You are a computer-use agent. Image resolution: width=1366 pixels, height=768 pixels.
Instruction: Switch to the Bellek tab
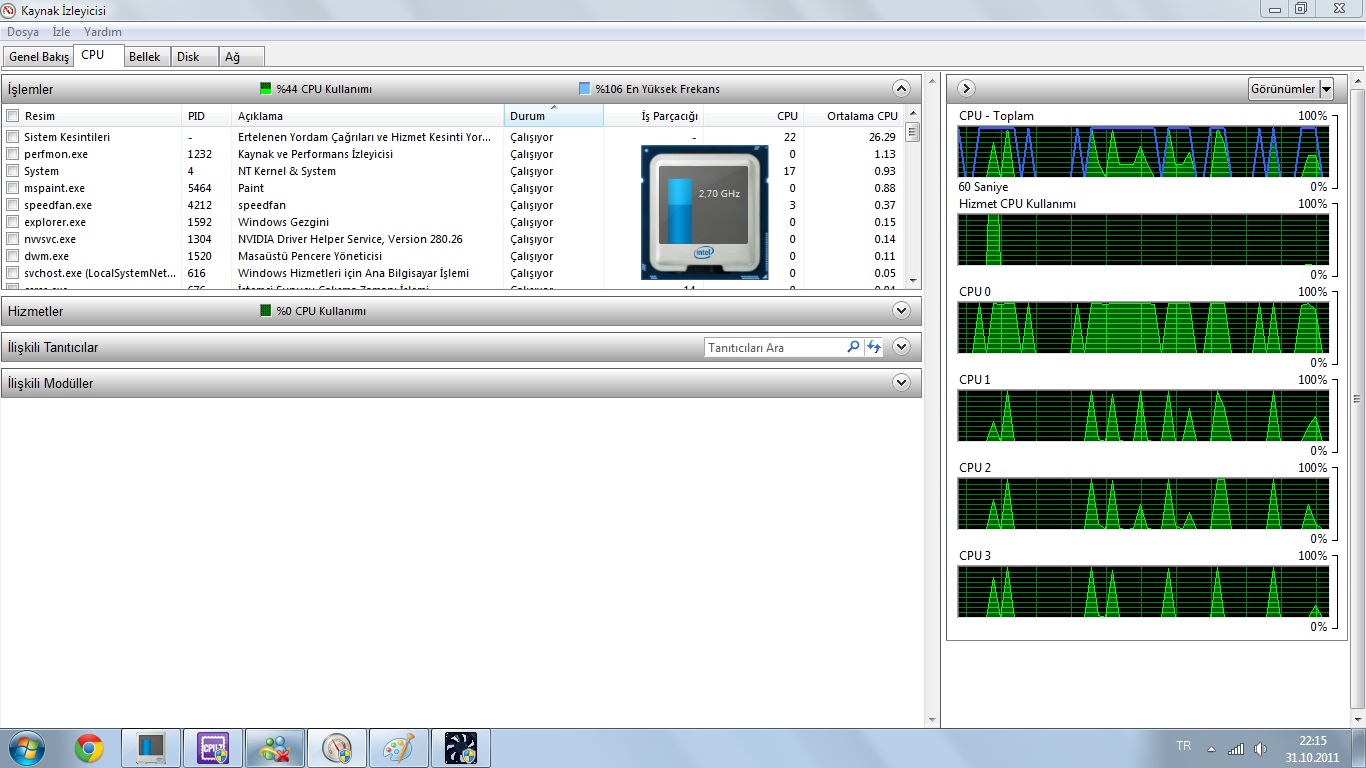(x=145, y=57)
